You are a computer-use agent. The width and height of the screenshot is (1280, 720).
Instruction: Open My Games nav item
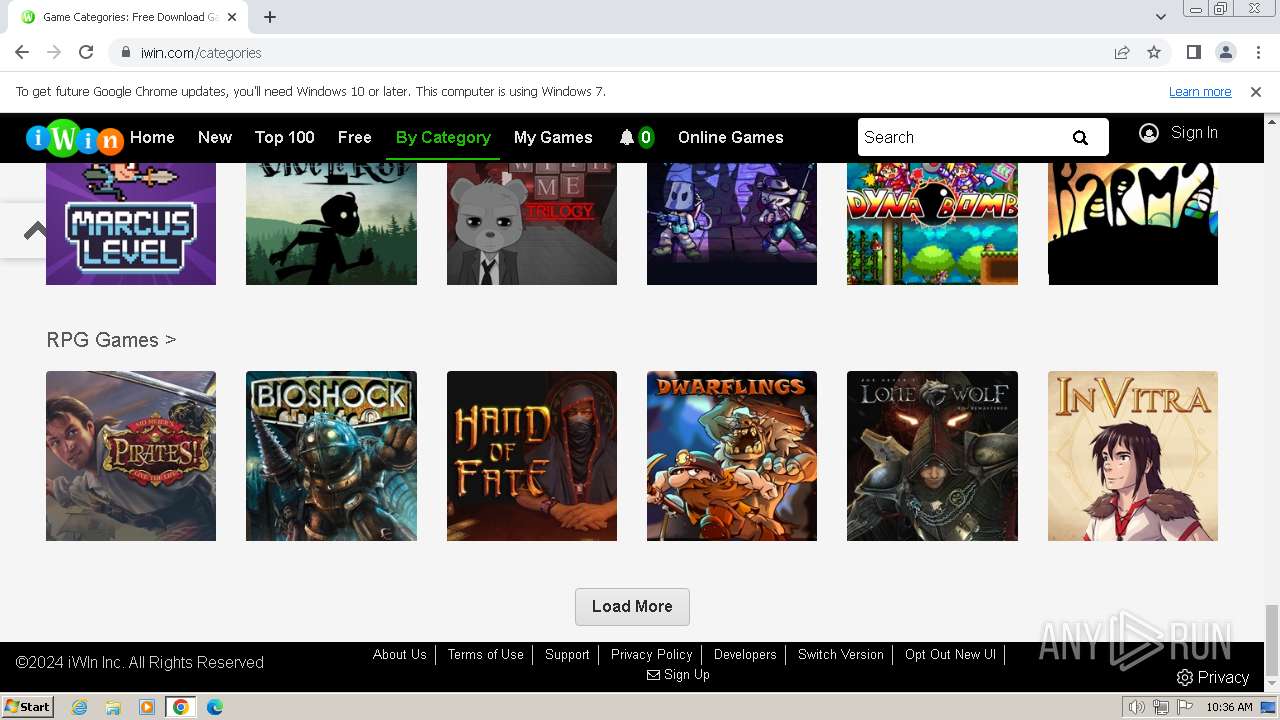pos(553,138)
